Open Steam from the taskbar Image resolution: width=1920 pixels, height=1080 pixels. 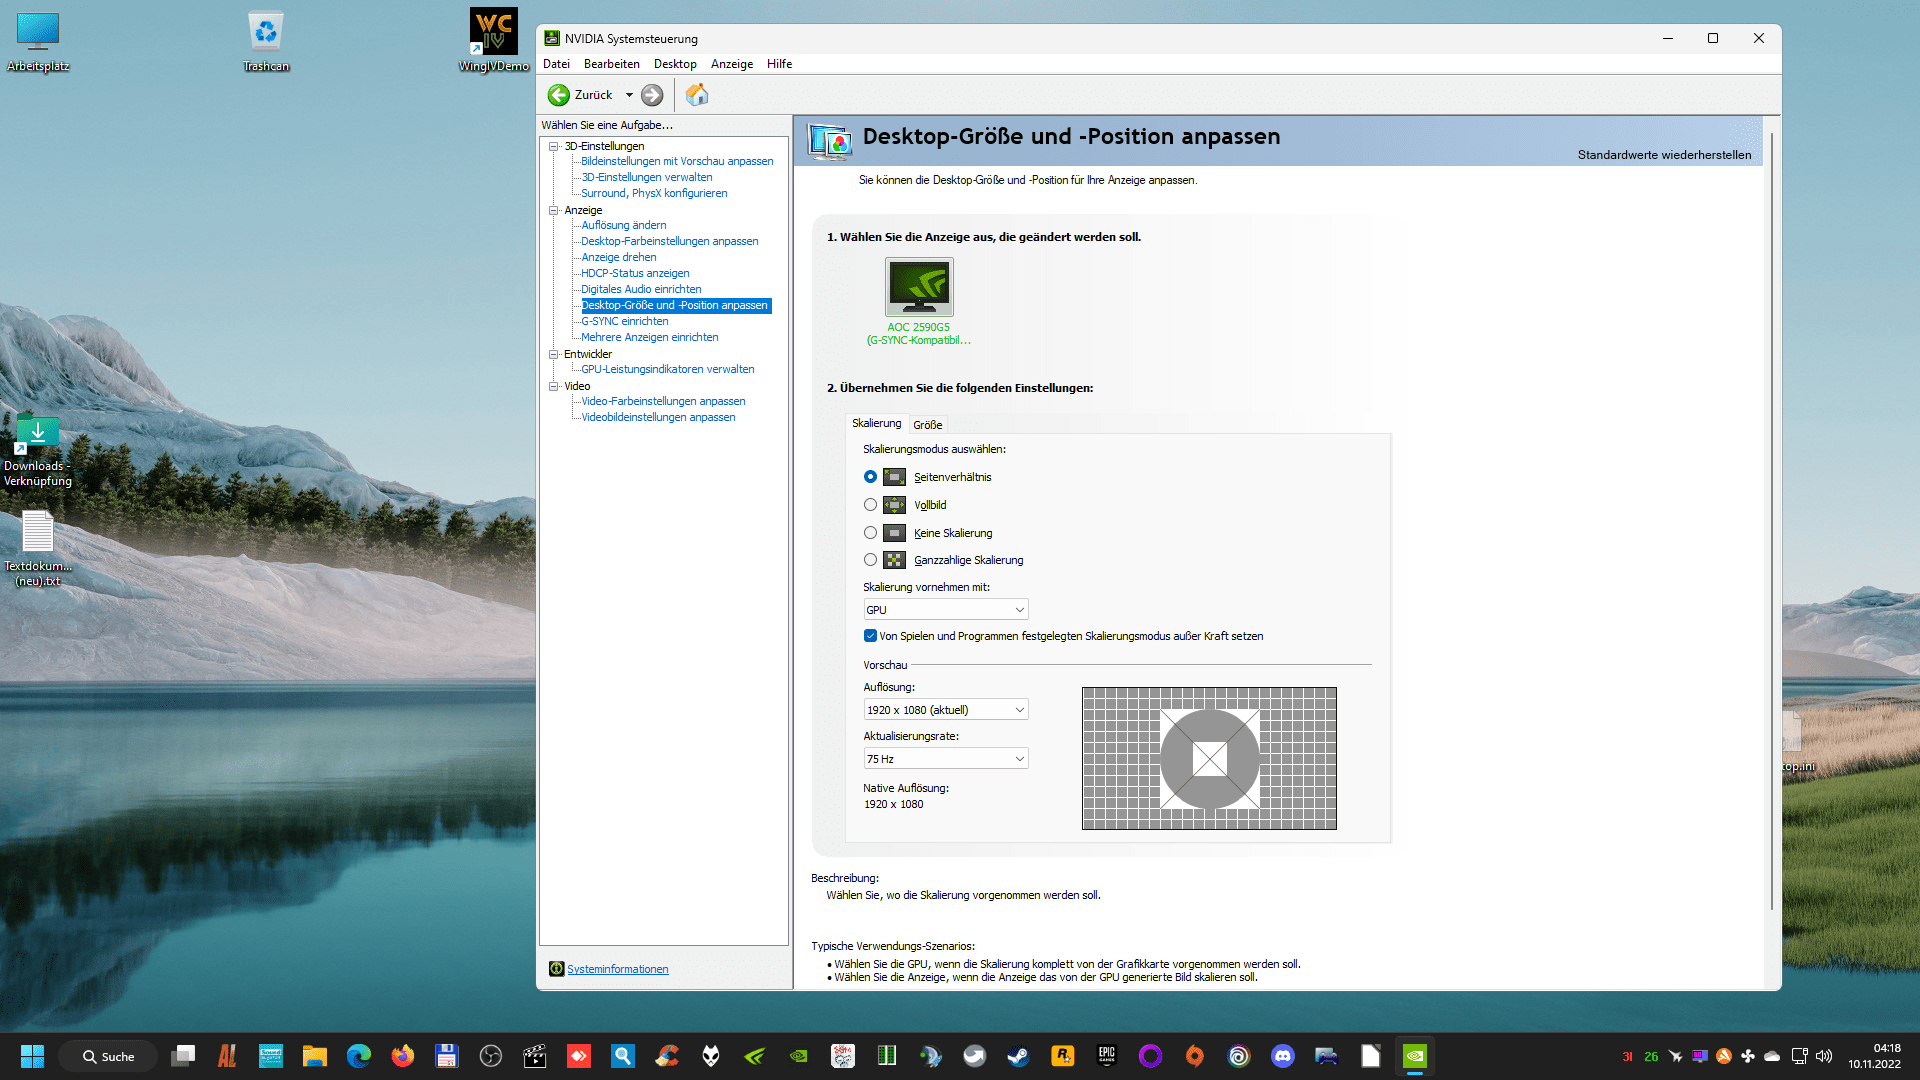pos(1018,1056)
